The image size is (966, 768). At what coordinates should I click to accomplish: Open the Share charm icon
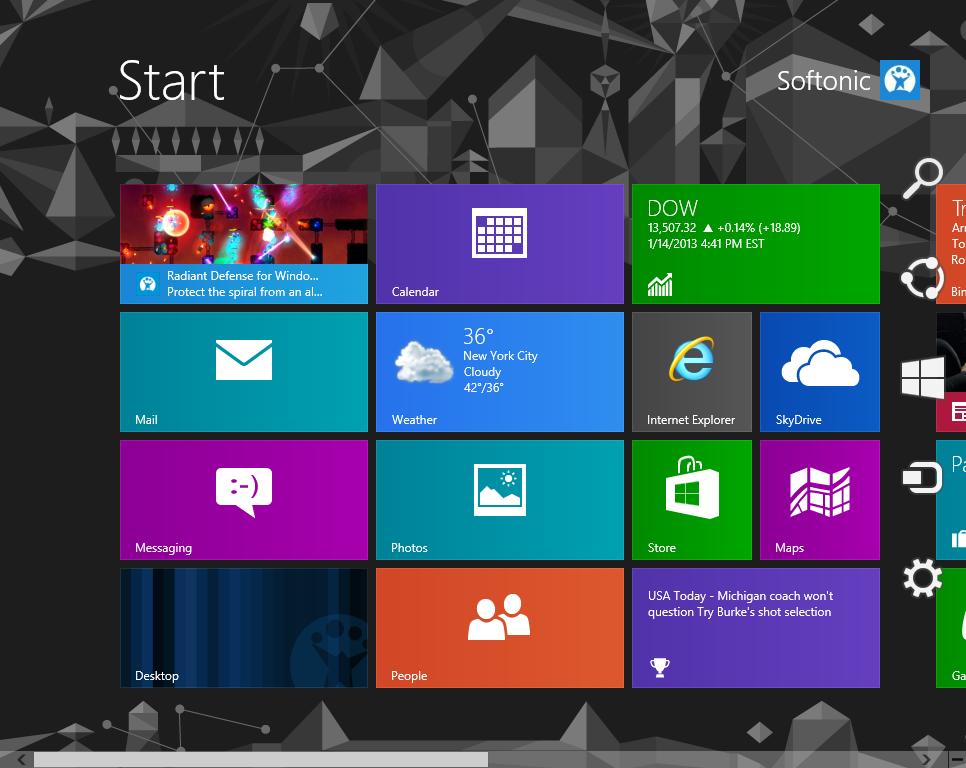click(921, 279)
